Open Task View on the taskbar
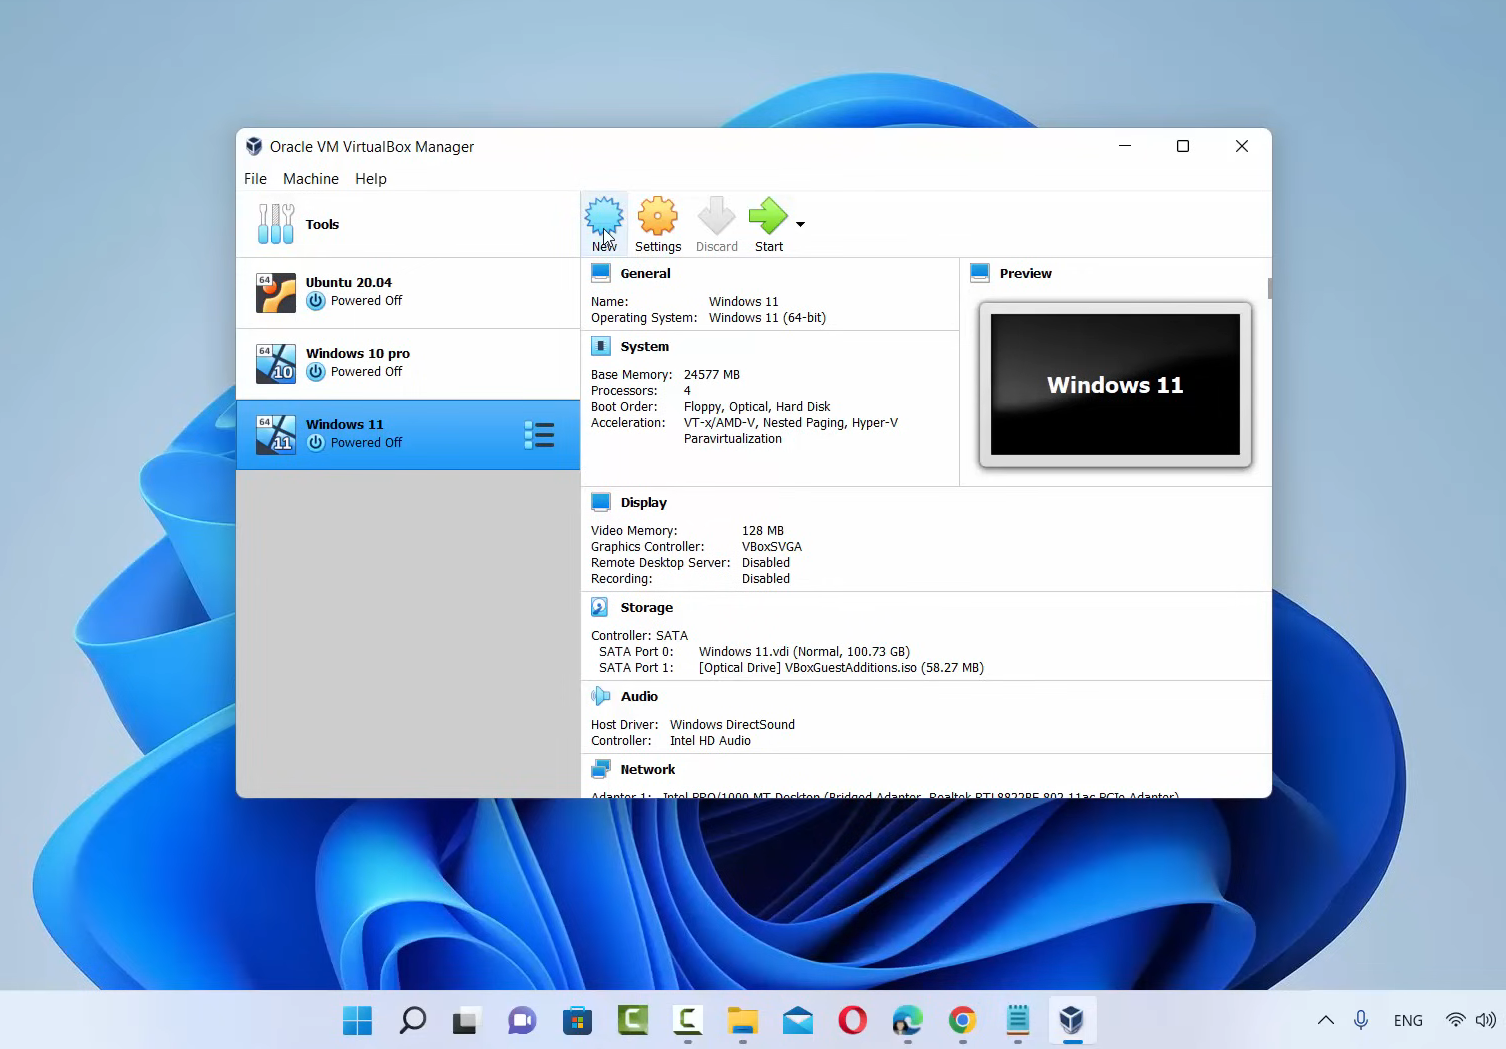 [x=466, y=1020]
